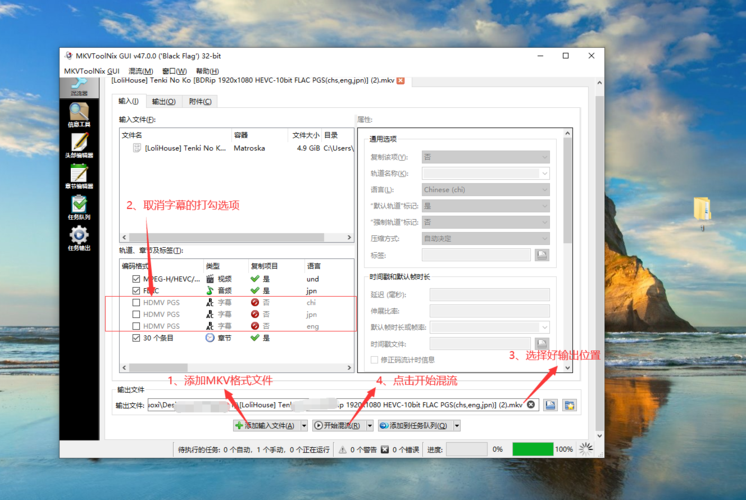The image size is (746, 500).
Task: Check the HDMV PGS eng subtitle track
Action: tap(136, 326)
